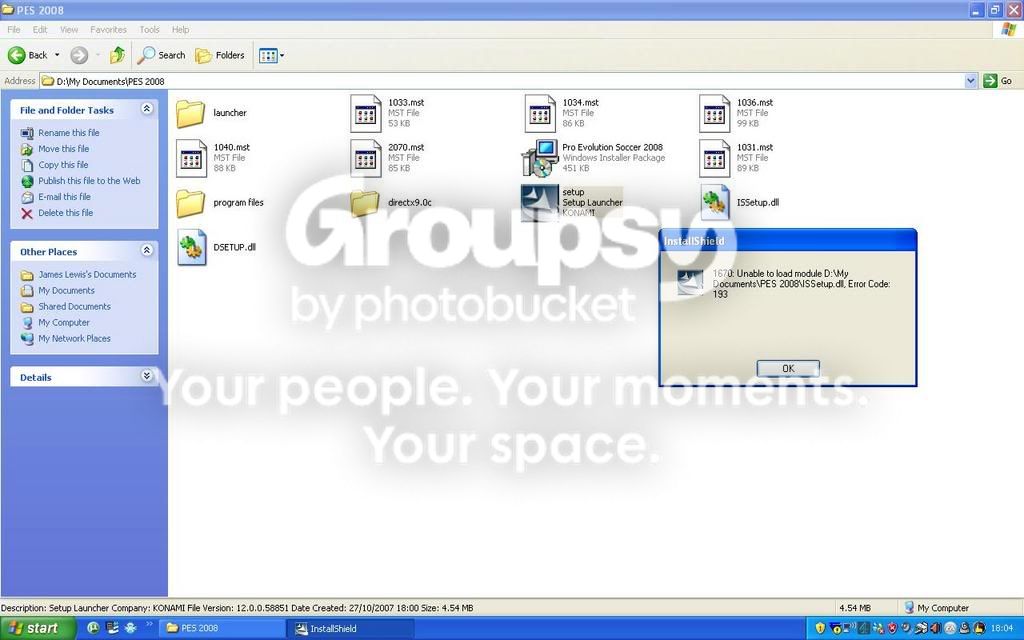Open the Edit menu
Viewport: 1024px width, 640px height.
40,29
